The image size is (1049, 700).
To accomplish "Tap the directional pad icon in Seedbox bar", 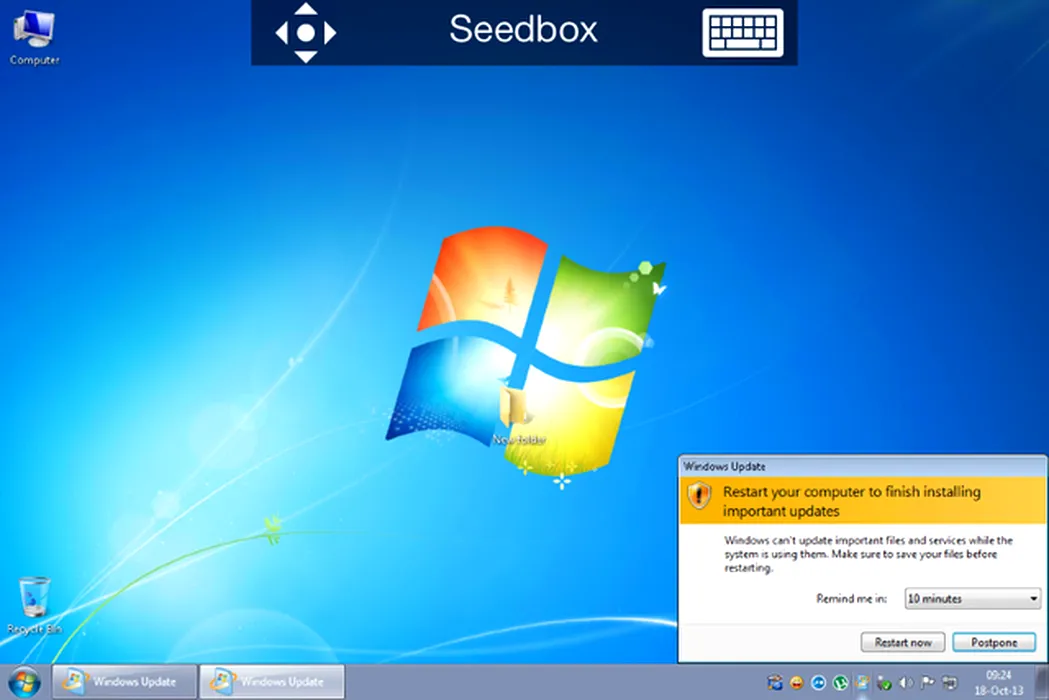I will tap(305, 33).
